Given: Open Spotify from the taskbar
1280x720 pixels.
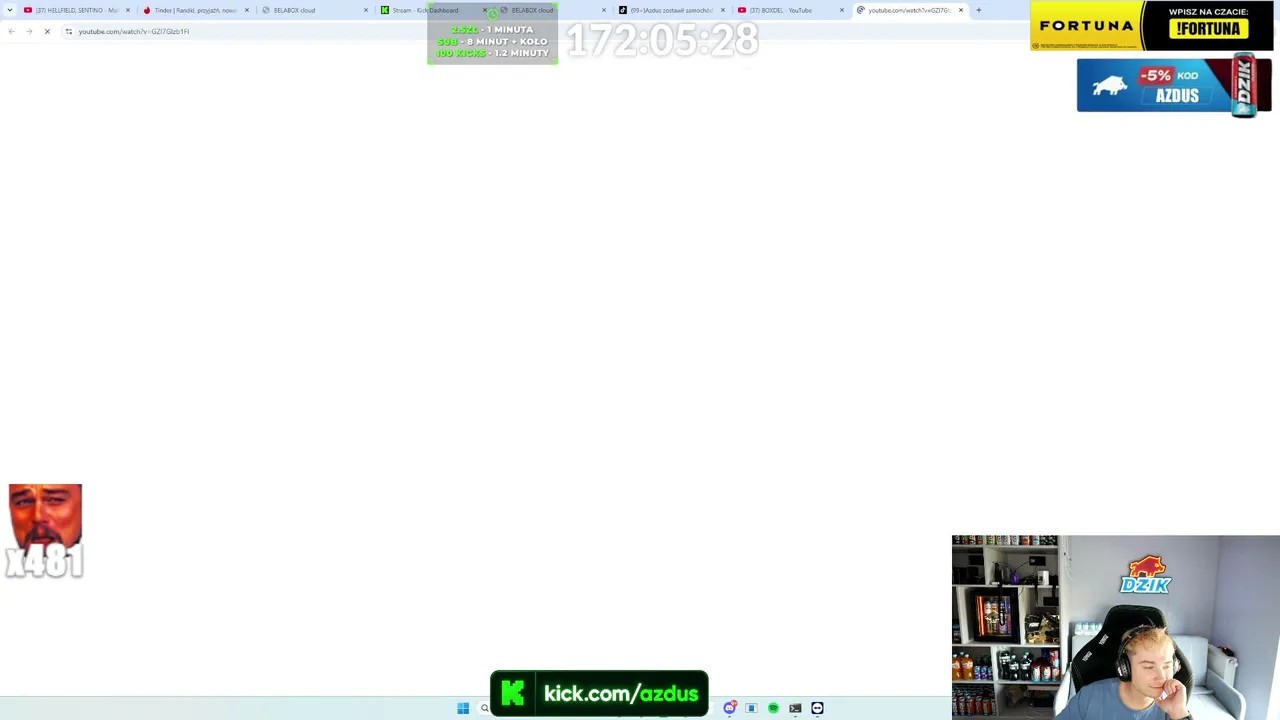Looking at the screenshot, I should (773, 708).
